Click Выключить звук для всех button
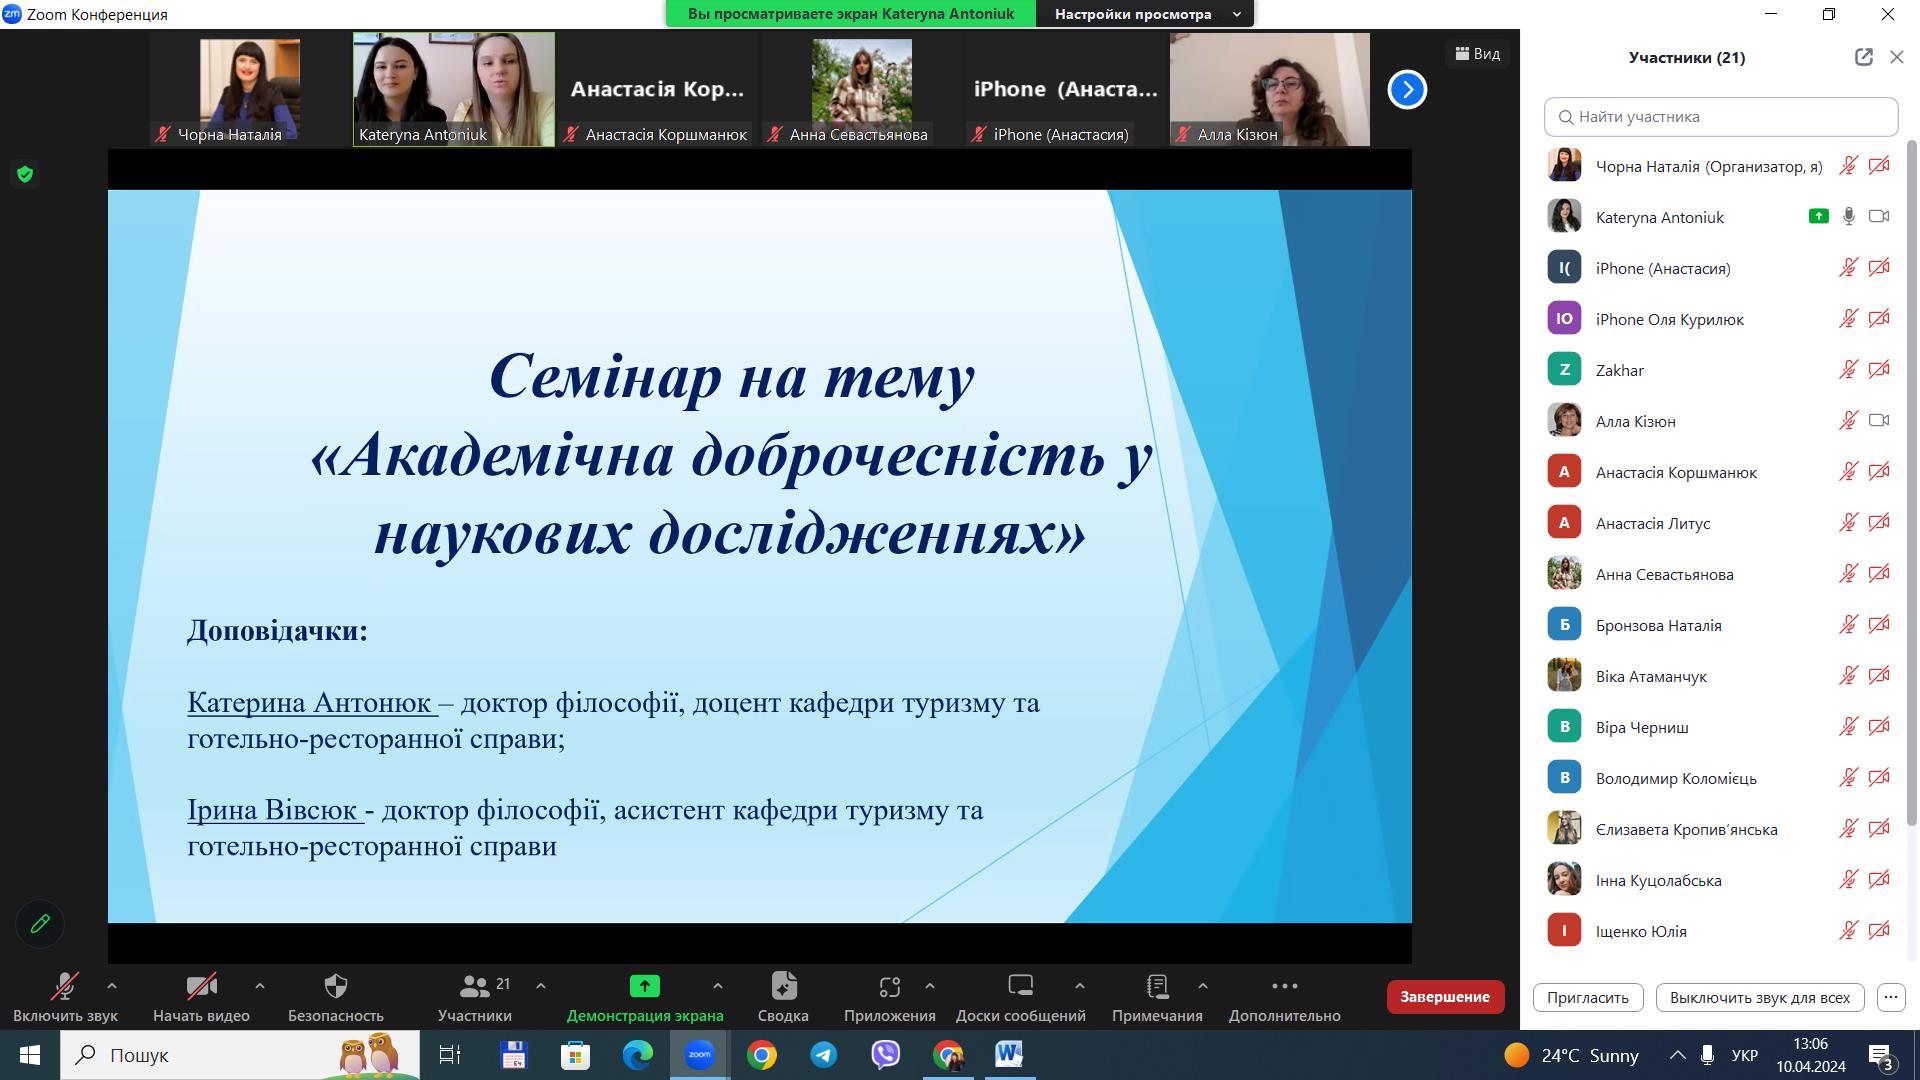This screenshot has width=1920, height=1080. click(x=1759, y=997)
